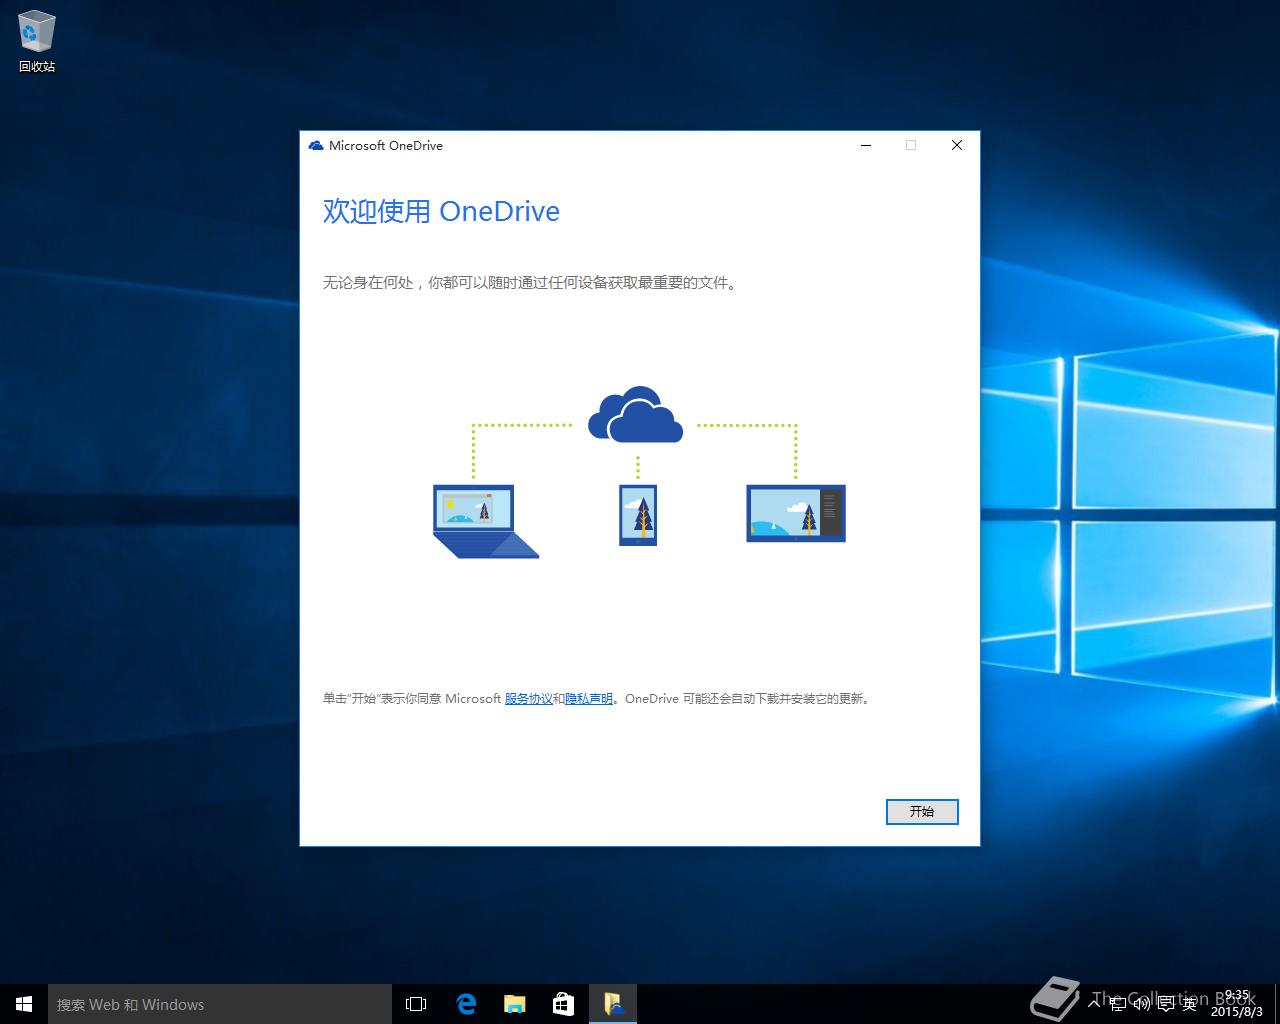
Task: Switch the 英 input method indicator
Action: (x=1189, y=1004)
